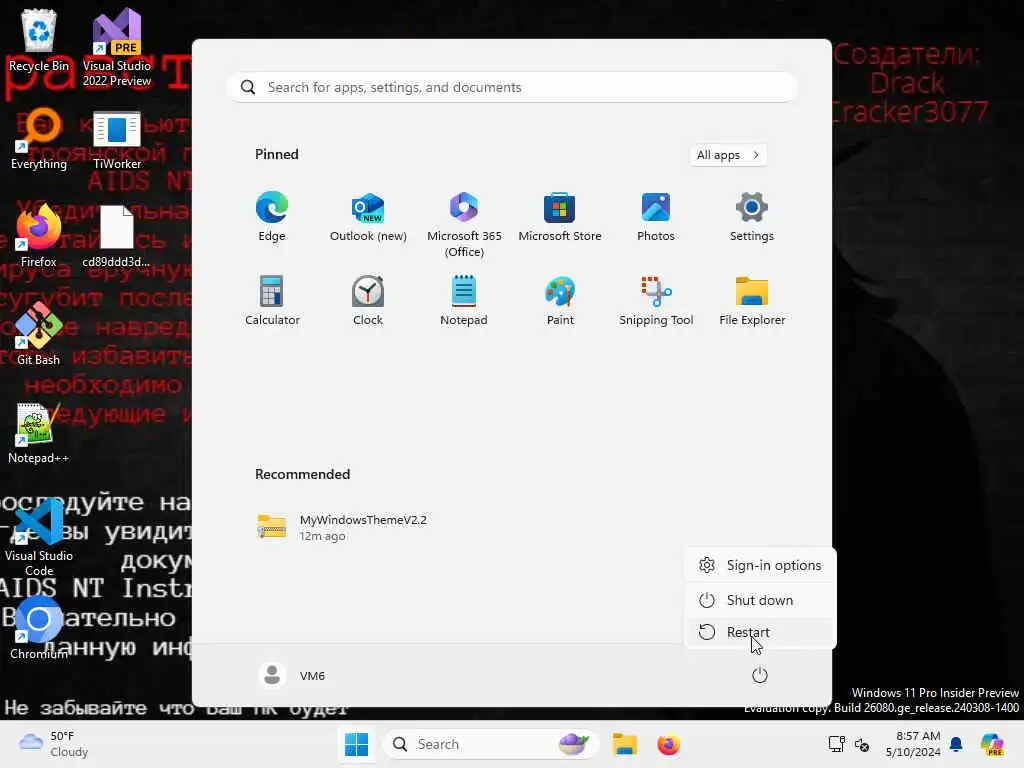Select TiWorker desktop icon
Image resolution: width=1024 pixels, height=768 pixels.
click(x=117, y=139)
